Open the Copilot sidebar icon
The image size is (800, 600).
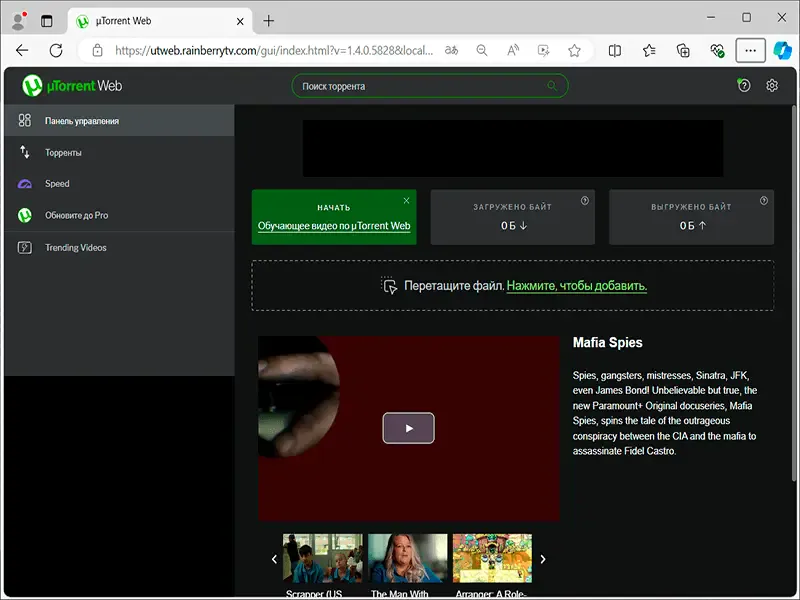click(x=782, y=50)
